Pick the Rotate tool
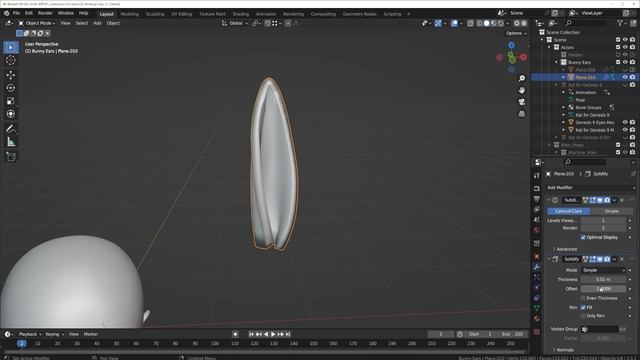 (11, 88)
